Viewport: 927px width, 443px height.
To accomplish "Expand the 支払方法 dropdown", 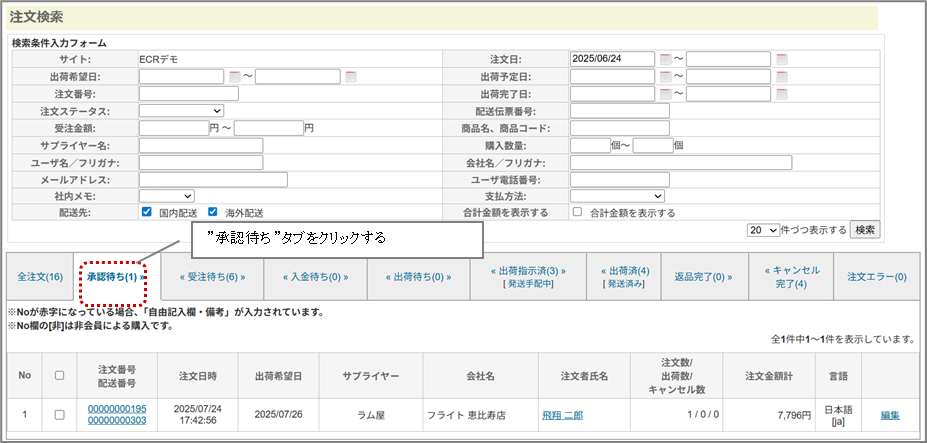I will [617, 196].
